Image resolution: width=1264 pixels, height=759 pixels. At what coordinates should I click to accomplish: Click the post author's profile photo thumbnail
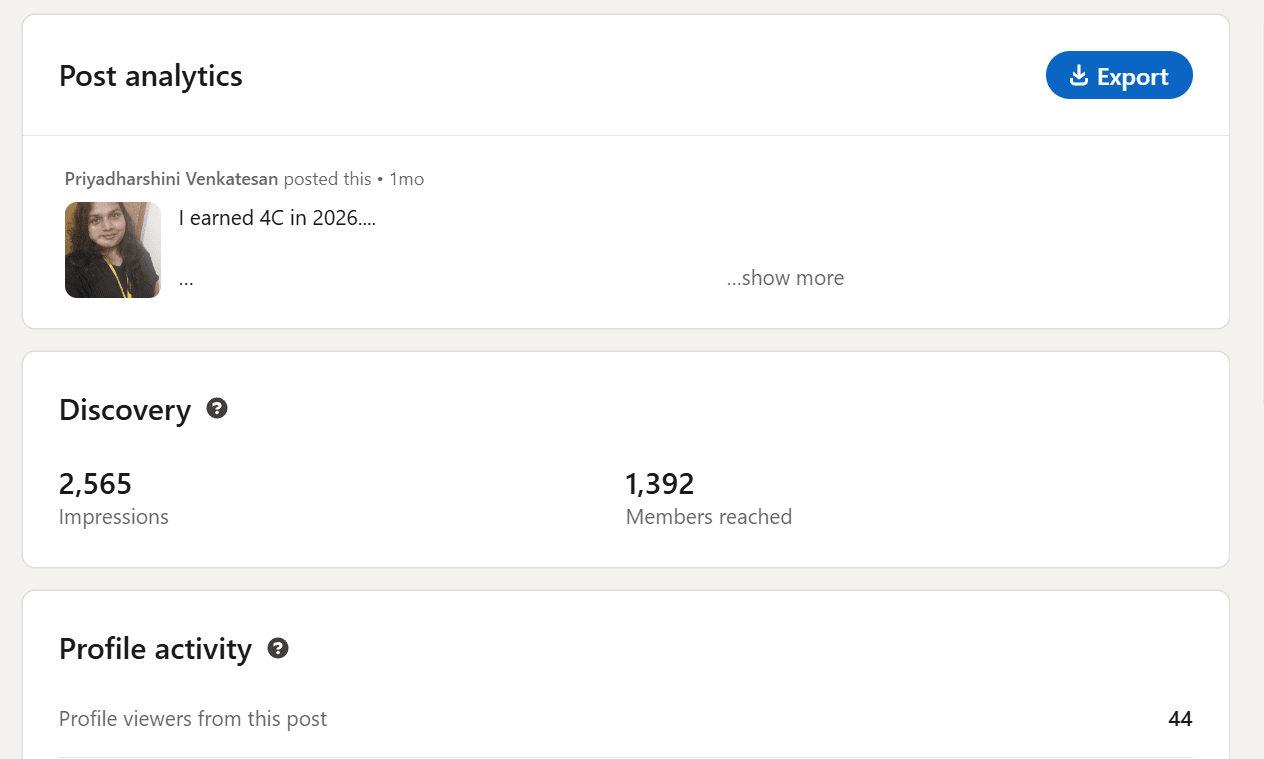[113, 250]
